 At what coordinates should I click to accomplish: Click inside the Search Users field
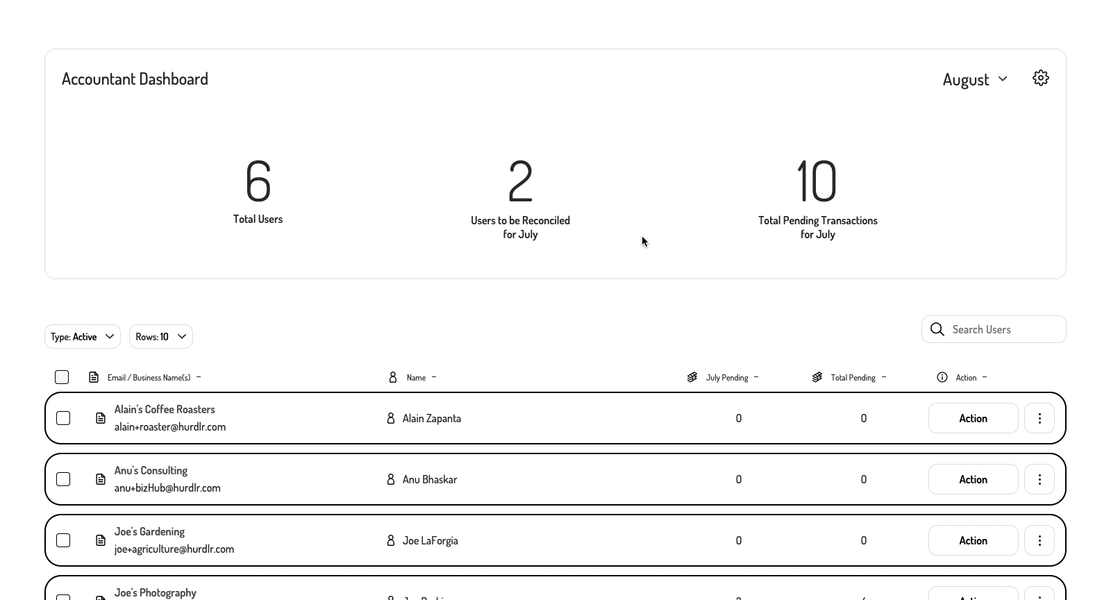[x=990, y=329]
